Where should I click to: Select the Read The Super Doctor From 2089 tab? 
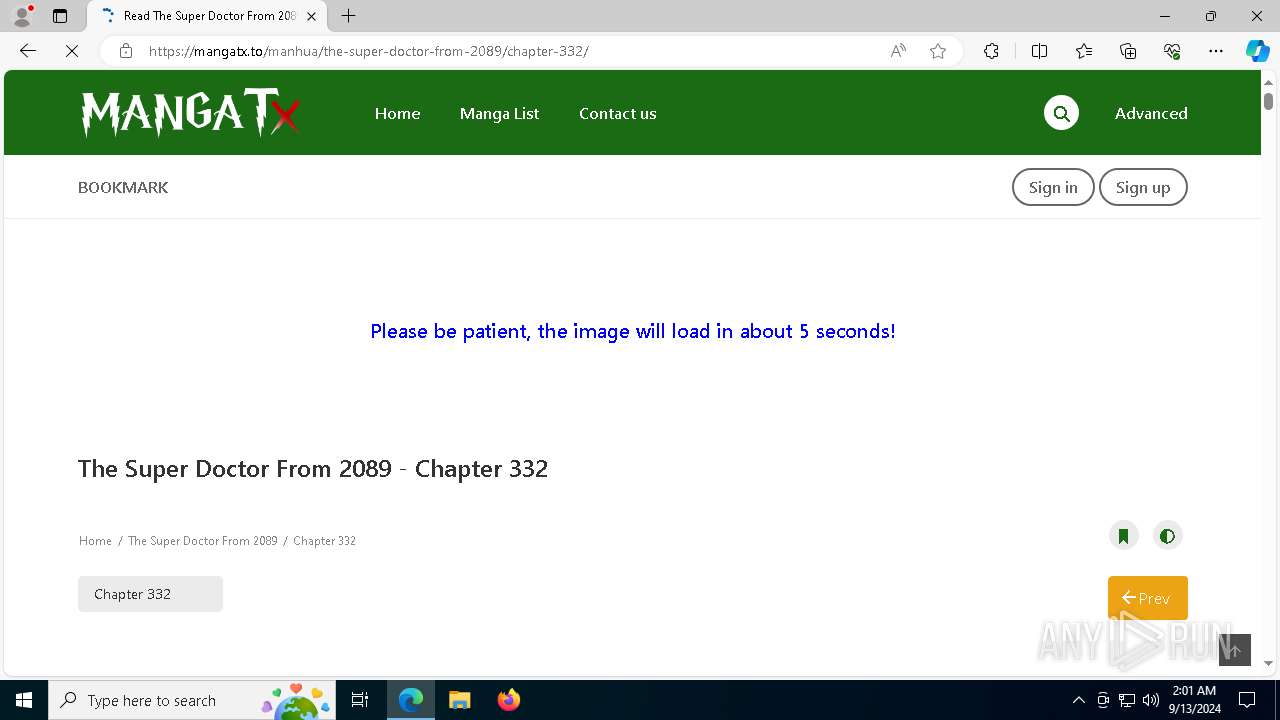tap(206, 16)
